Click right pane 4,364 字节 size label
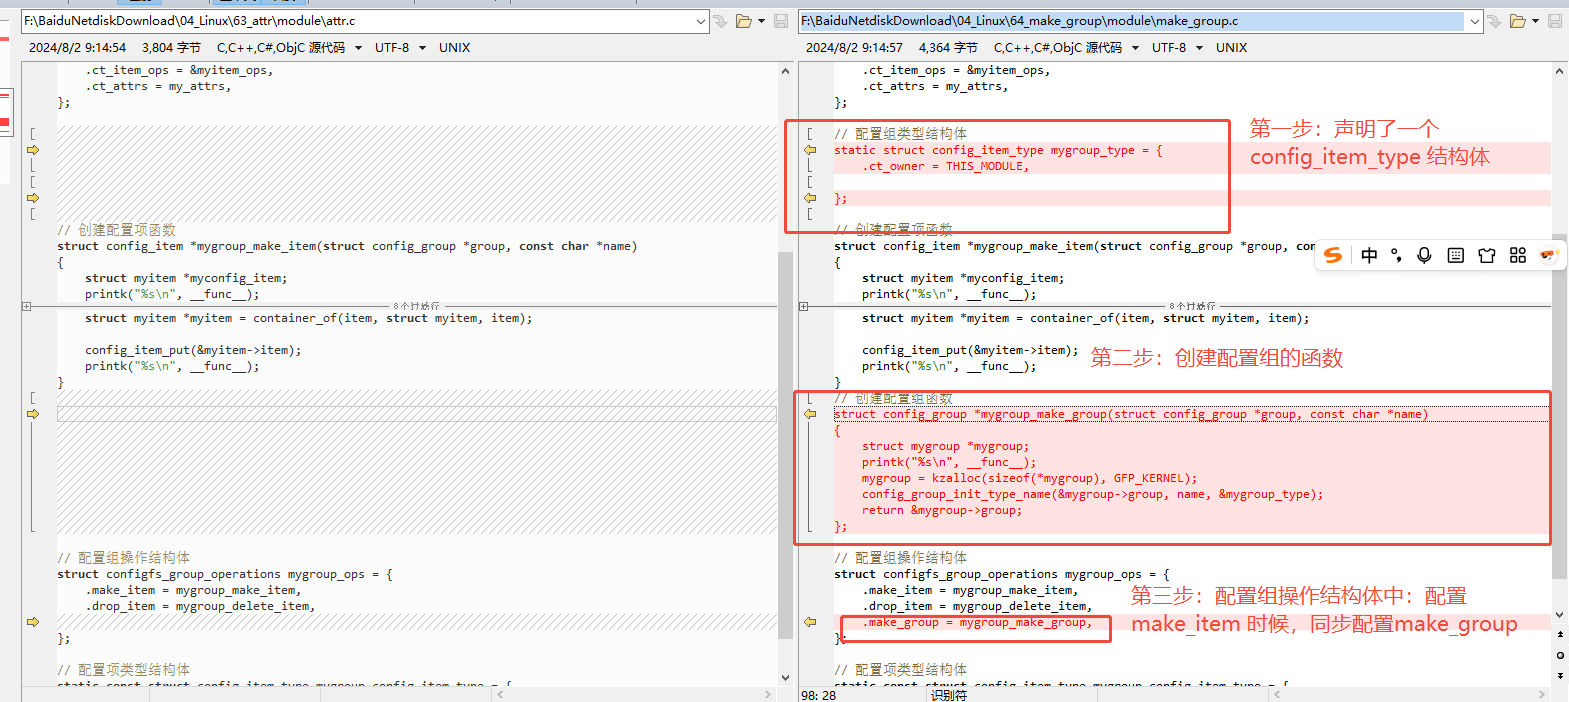Viewport: 1569px width, 702px height. tap(948, 48)
